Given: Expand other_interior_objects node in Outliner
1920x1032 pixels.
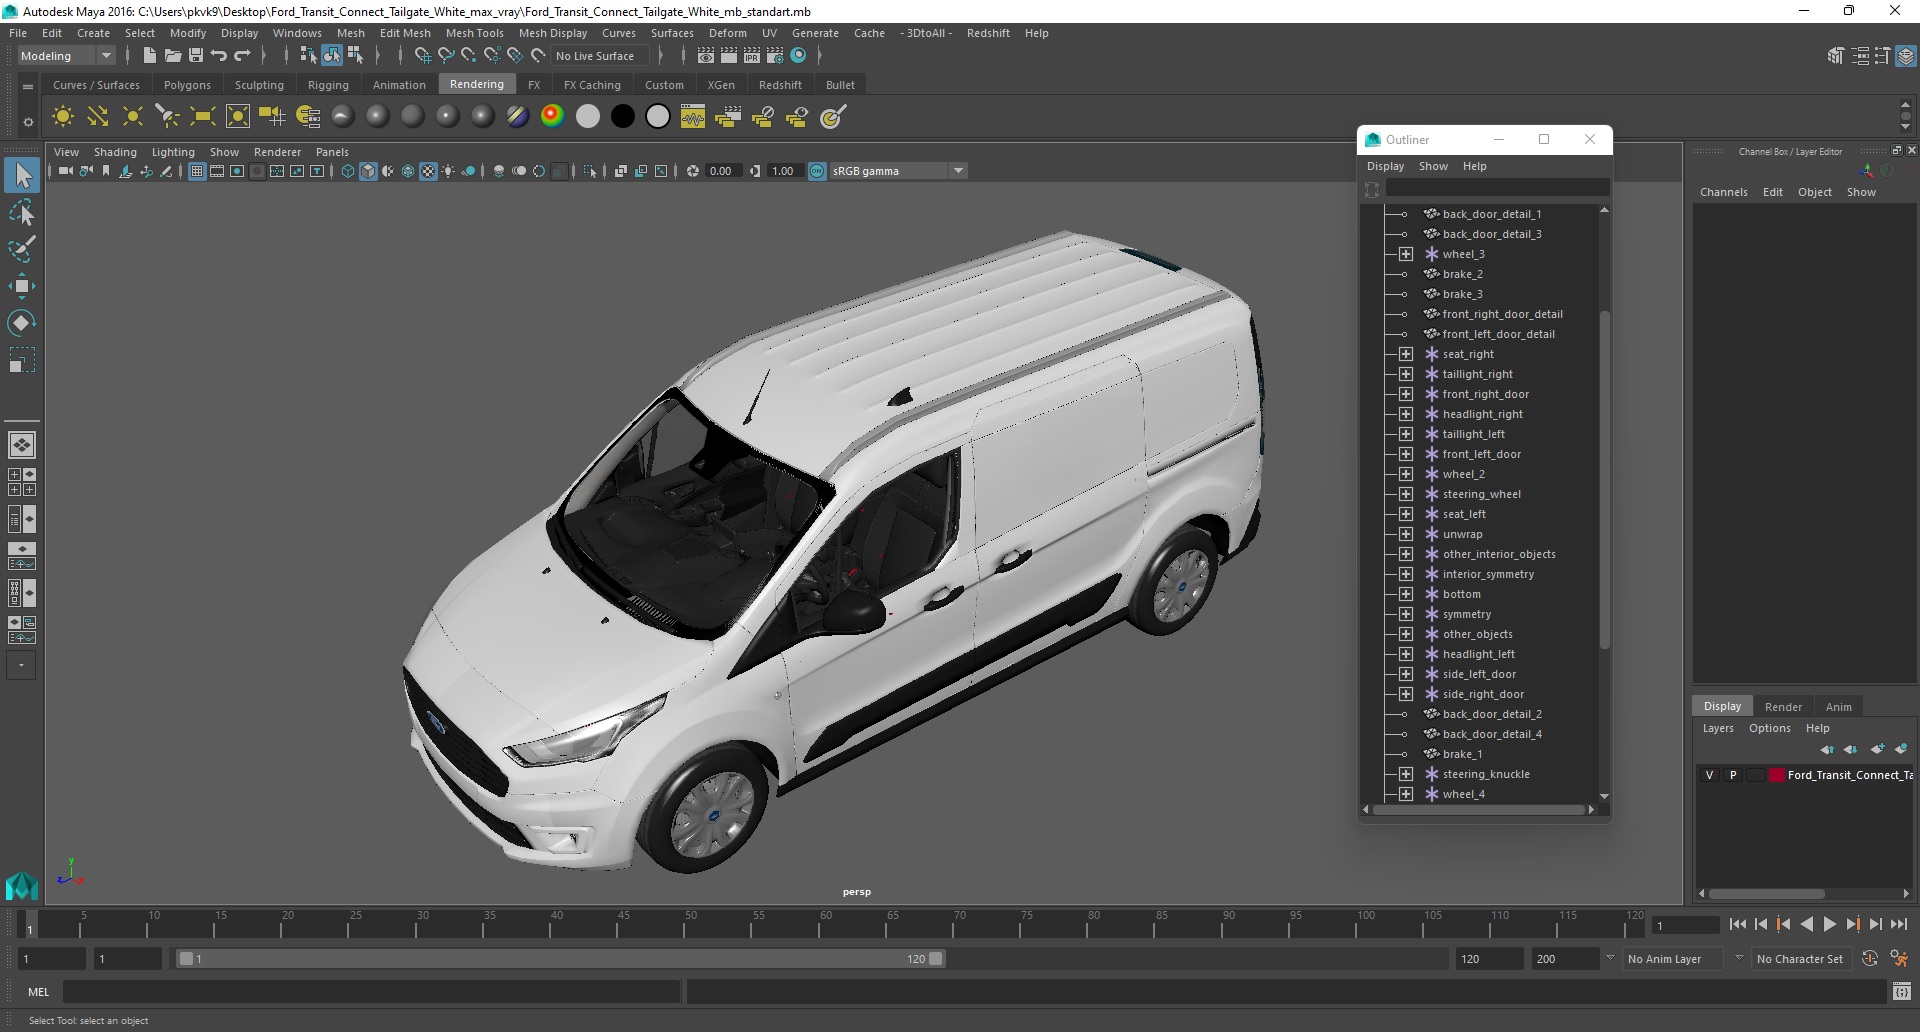Looking at the screenshot, I should [1405, 554].
